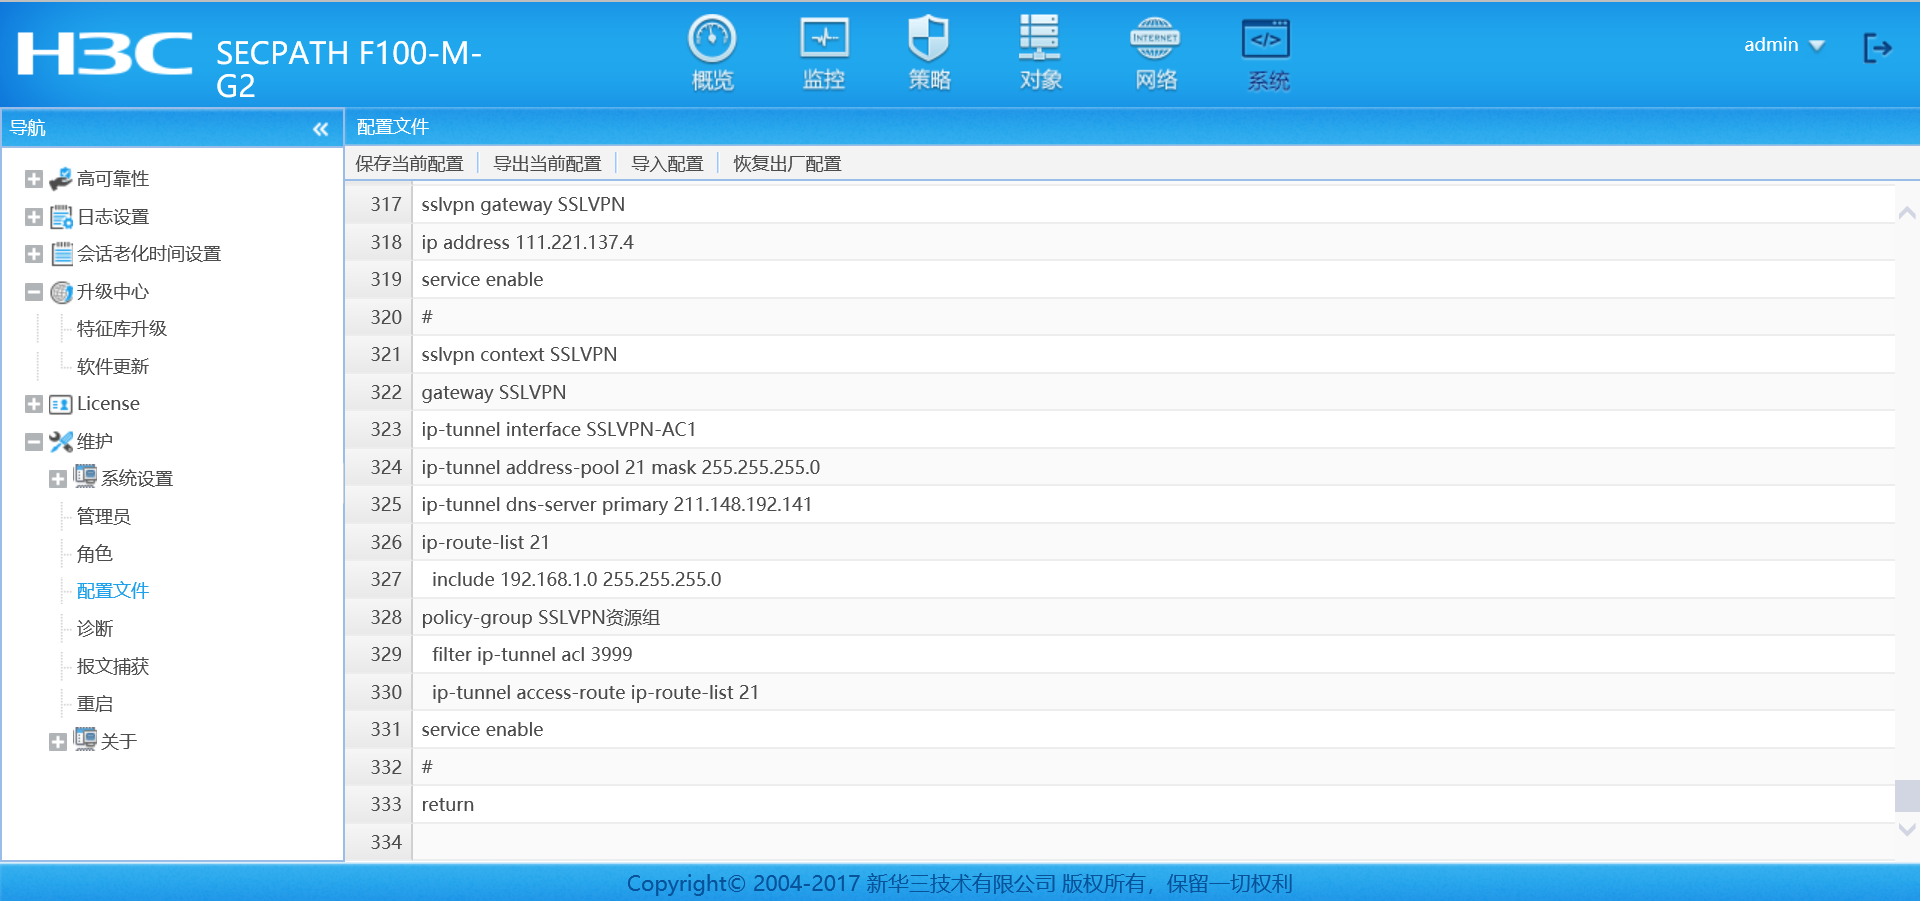The width and height of the screenshot is (1920, 901).
Task: Click the config scrollbar down arrow
Action: 1907,830
